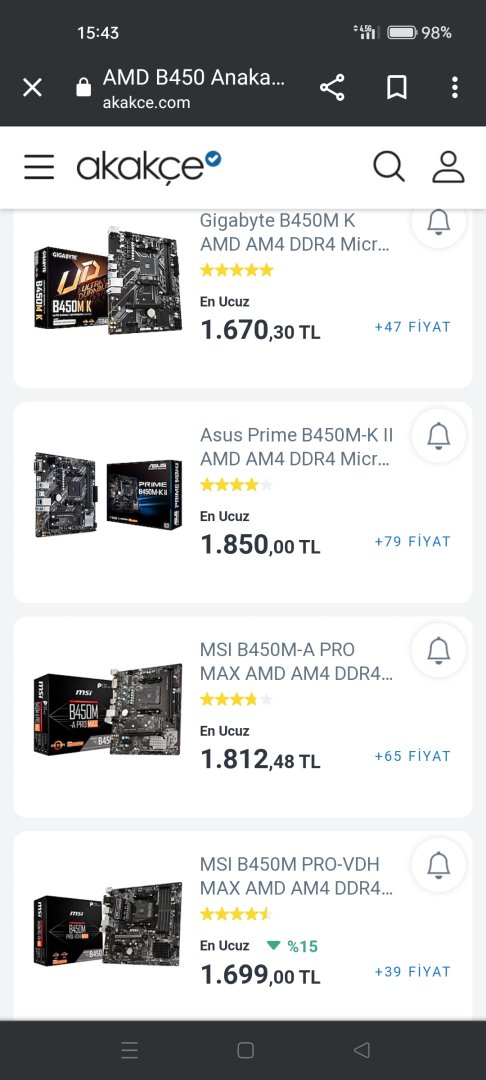Show +47 FİYAT offers for Gigabyte board
486x1080 pixels.
click(x=412, y=326)
